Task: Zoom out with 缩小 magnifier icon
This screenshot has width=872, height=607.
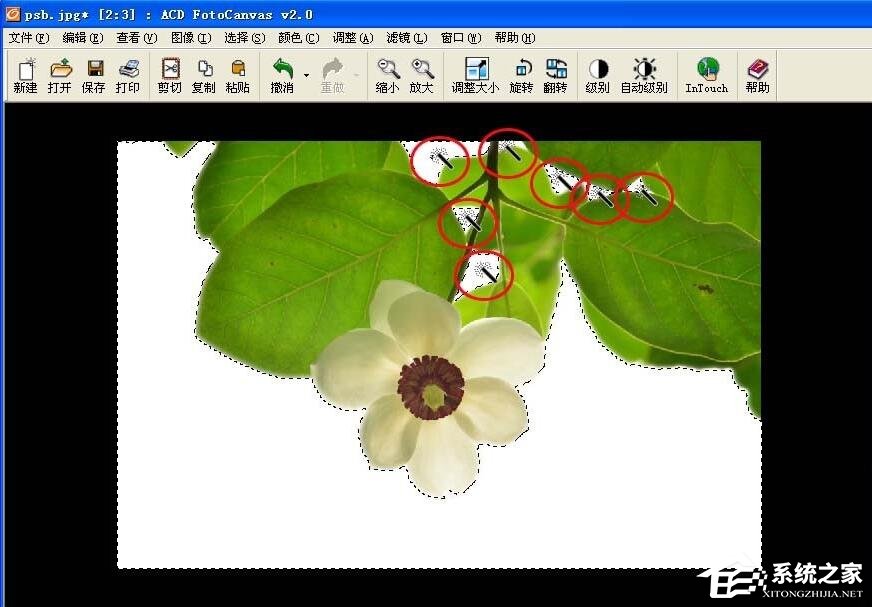Action: click(x=388, y=76)
